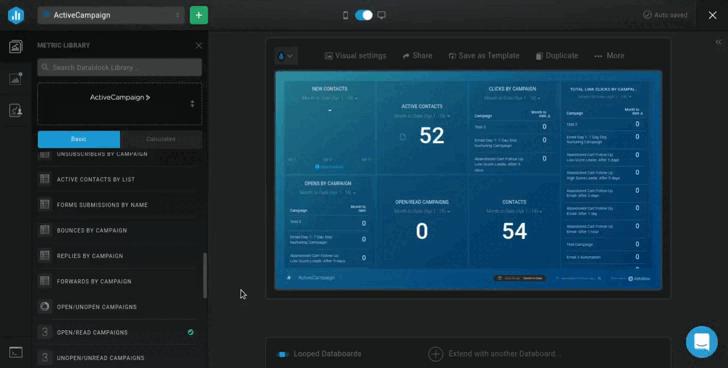Select the mobile phone view icon
The height and width of the screenshot is (368, 728).
pos(345,15)
